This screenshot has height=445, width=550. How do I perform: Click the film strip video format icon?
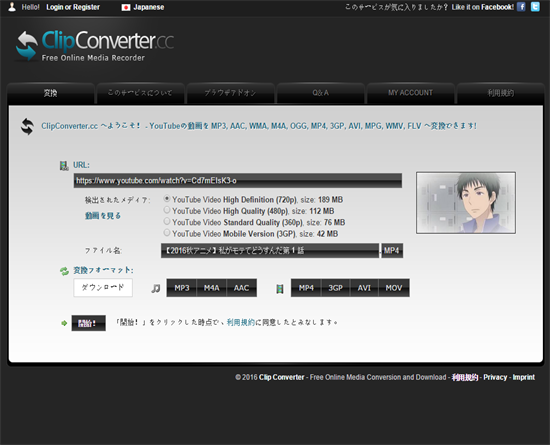pos(280,289)
